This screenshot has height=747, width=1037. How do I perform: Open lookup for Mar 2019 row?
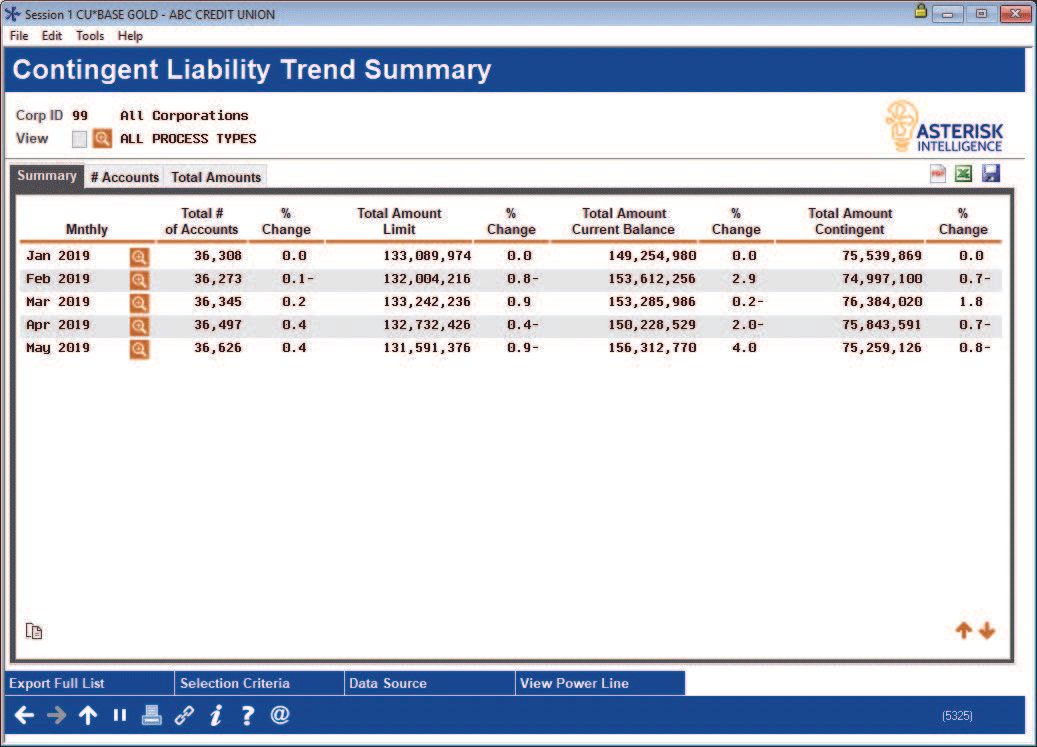pos(139,303)
